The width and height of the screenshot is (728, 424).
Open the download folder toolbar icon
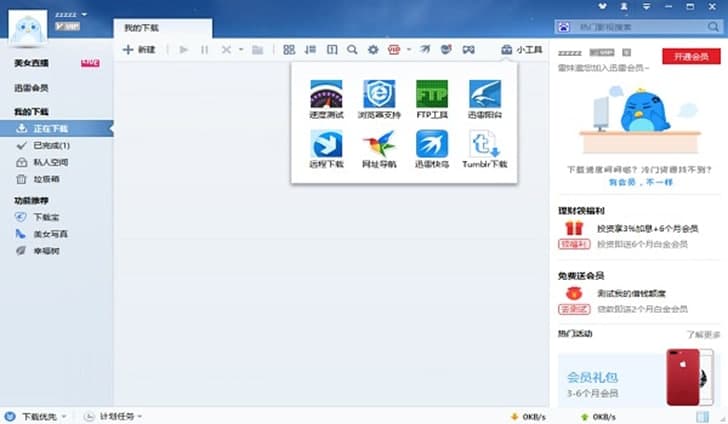pyautogui.click(x=257, y=49)
